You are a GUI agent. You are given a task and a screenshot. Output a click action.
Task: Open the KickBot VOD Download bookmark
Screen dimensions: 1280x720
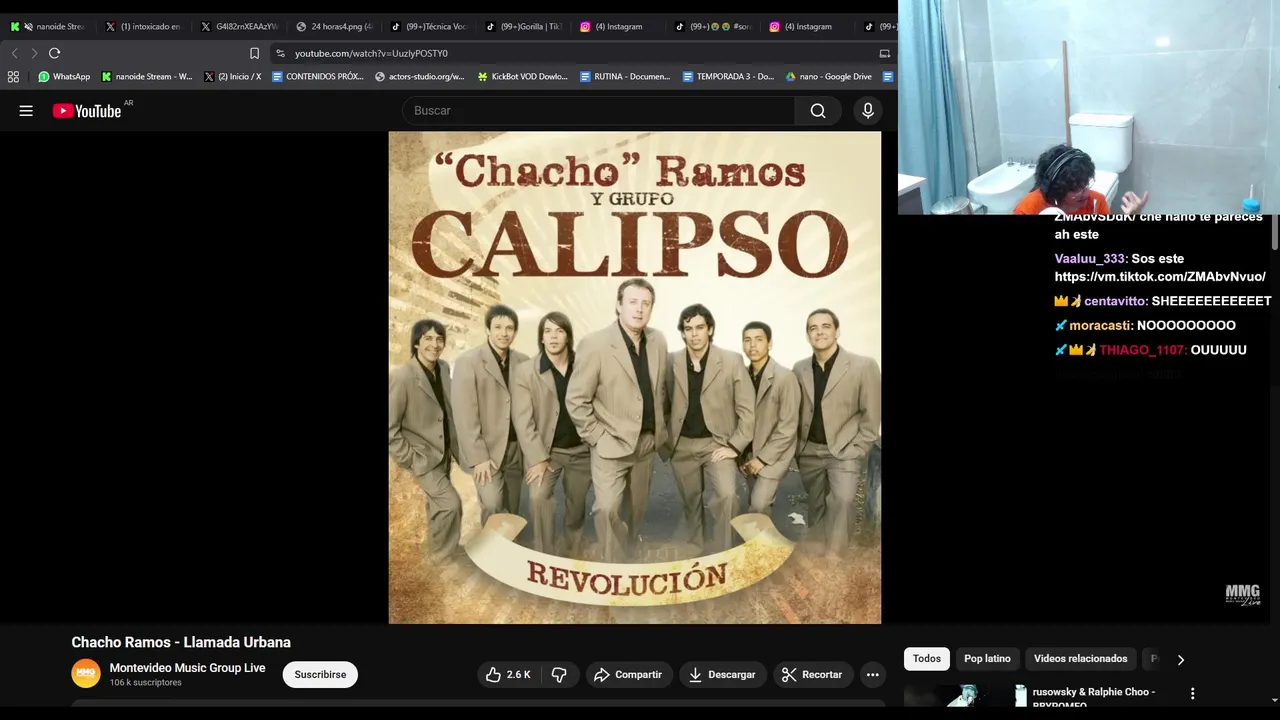pos(523,76)
